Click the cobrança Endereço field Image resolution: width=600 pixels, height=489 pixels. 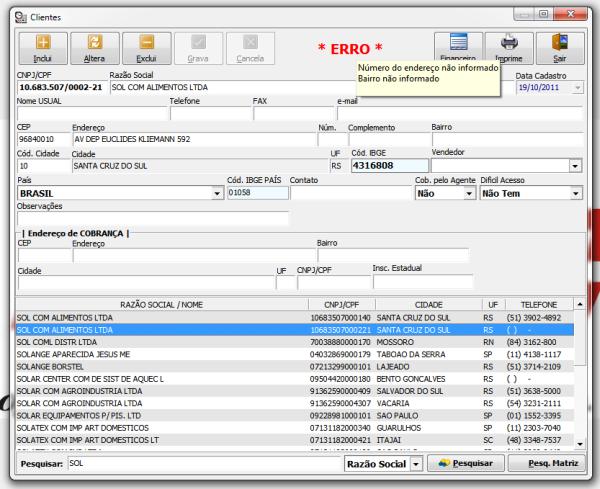[x=194, y=255]
